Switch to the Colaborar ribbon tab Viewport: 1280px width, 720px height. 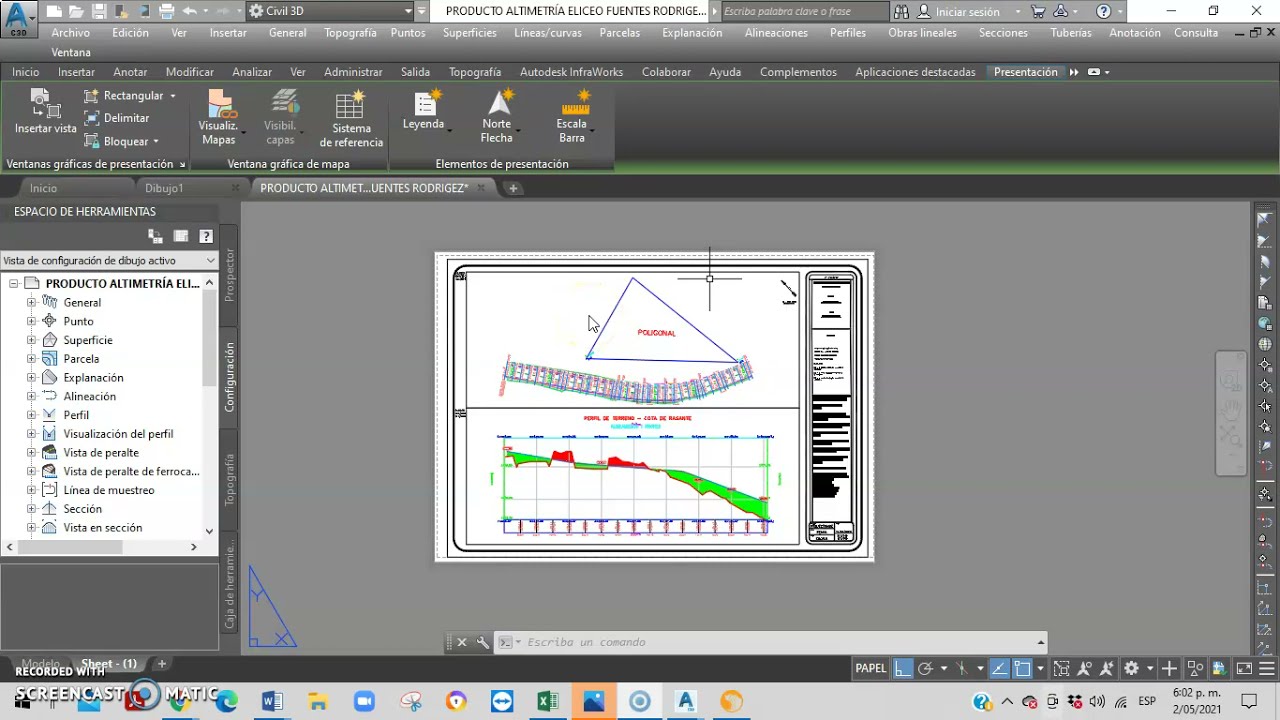tap(666, 72)
